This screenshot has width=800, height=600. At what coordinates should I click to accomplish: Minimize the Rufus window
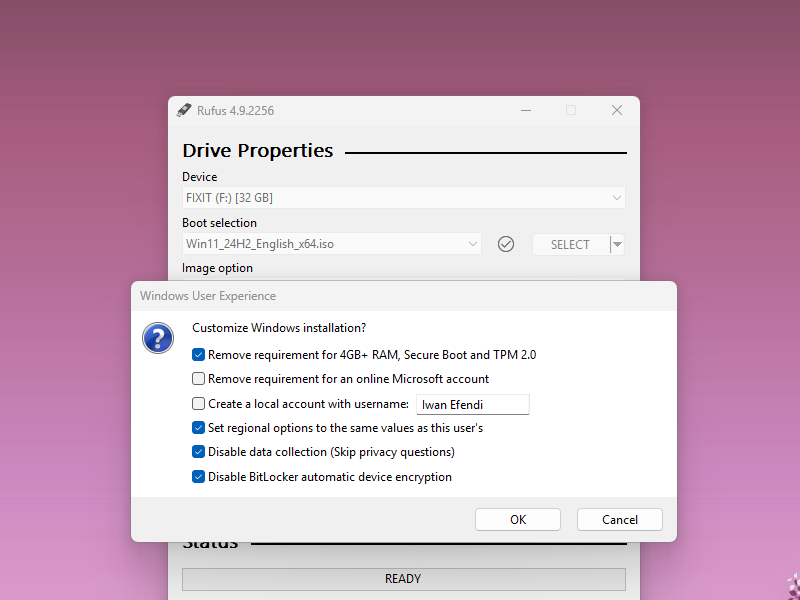(525, 110)
